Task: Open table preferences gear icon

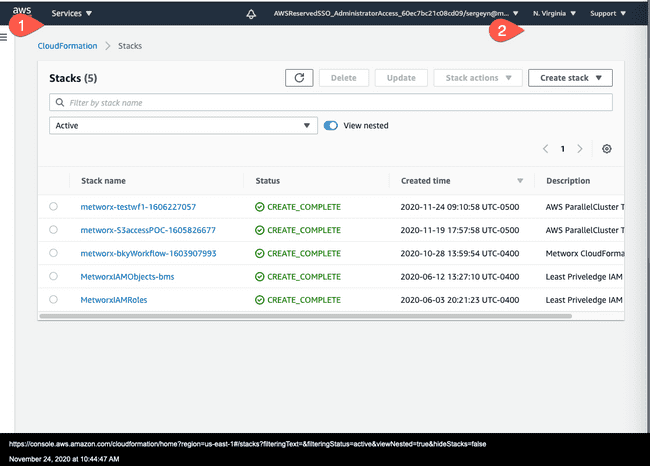Action: [606, 149]
